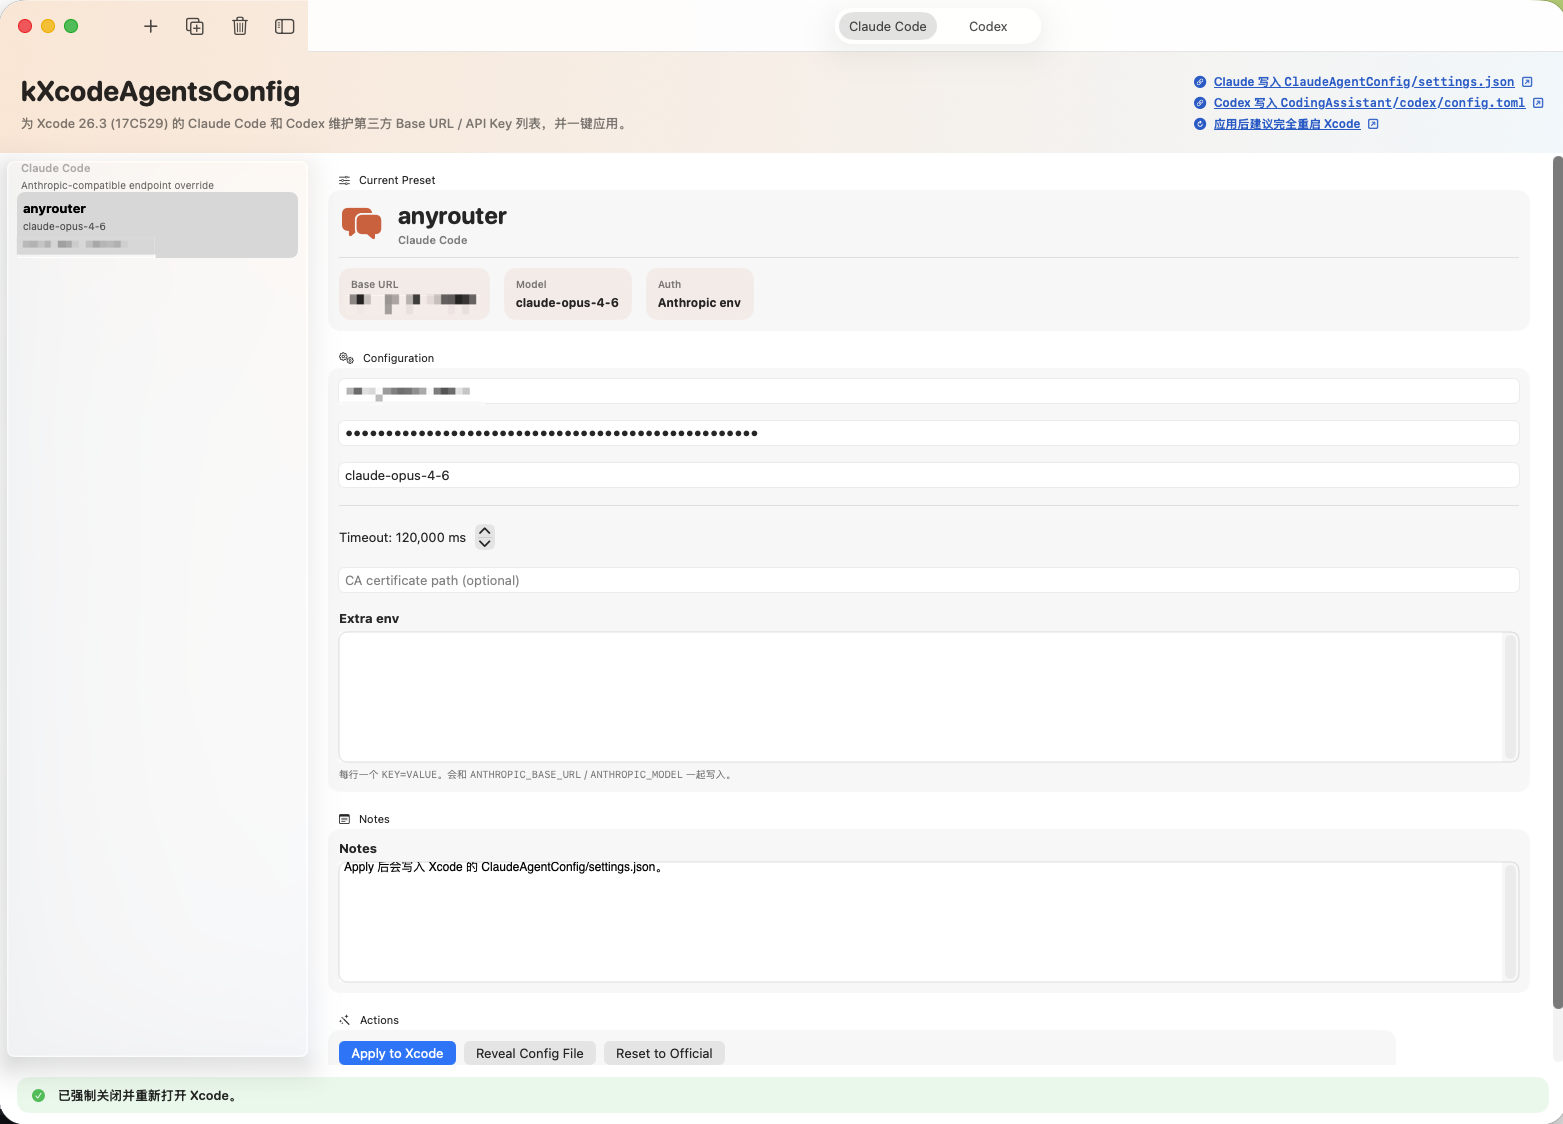
Task: Click link-chain icon before Claude settings.json link
Action: tap(1200, 82)
